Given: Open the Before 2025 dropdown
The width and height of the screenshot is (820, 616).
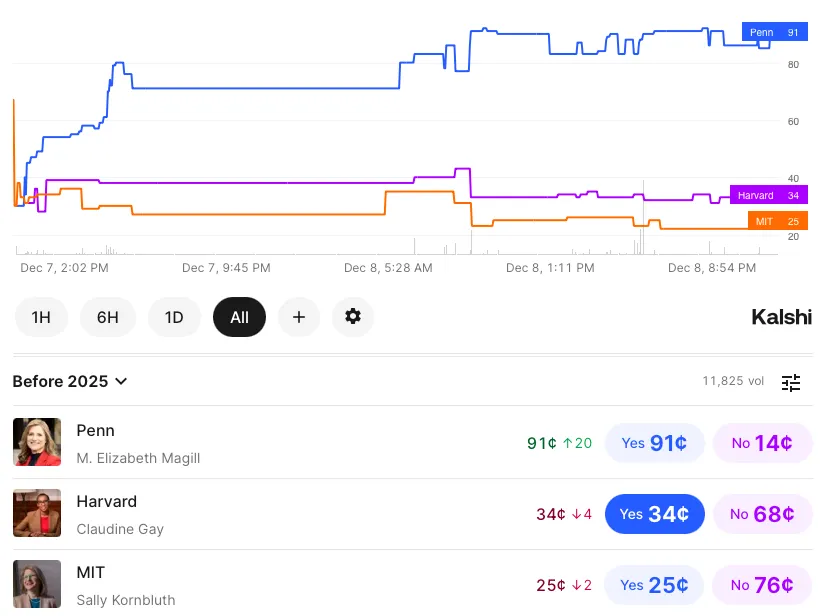Looking at the screenshot, I should click(x=70, y=381).
